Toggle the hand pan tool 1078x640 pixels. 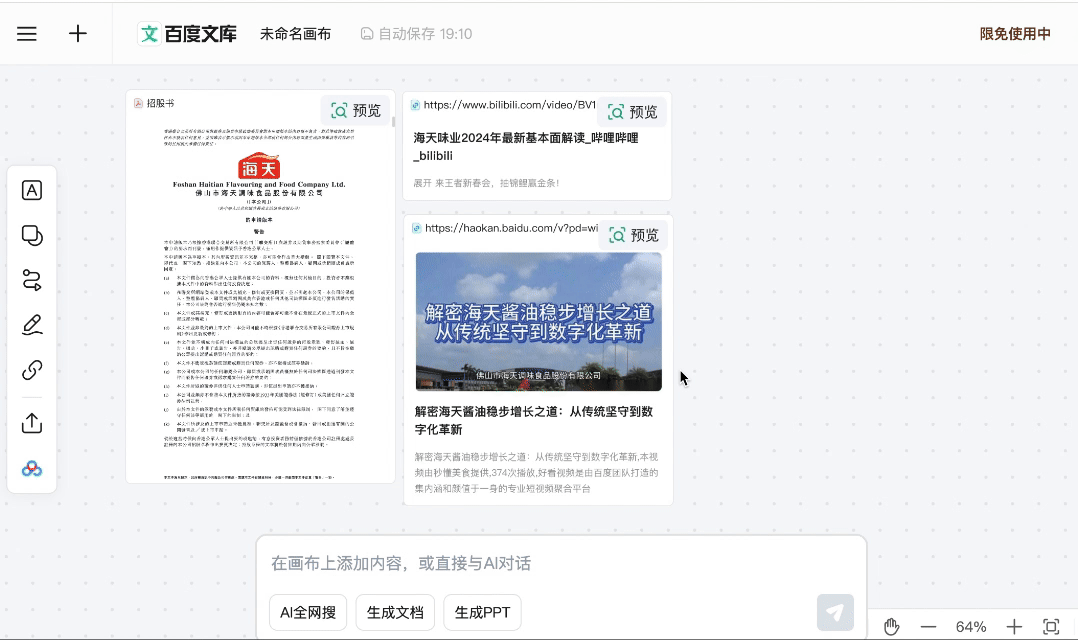pos(891,627)
